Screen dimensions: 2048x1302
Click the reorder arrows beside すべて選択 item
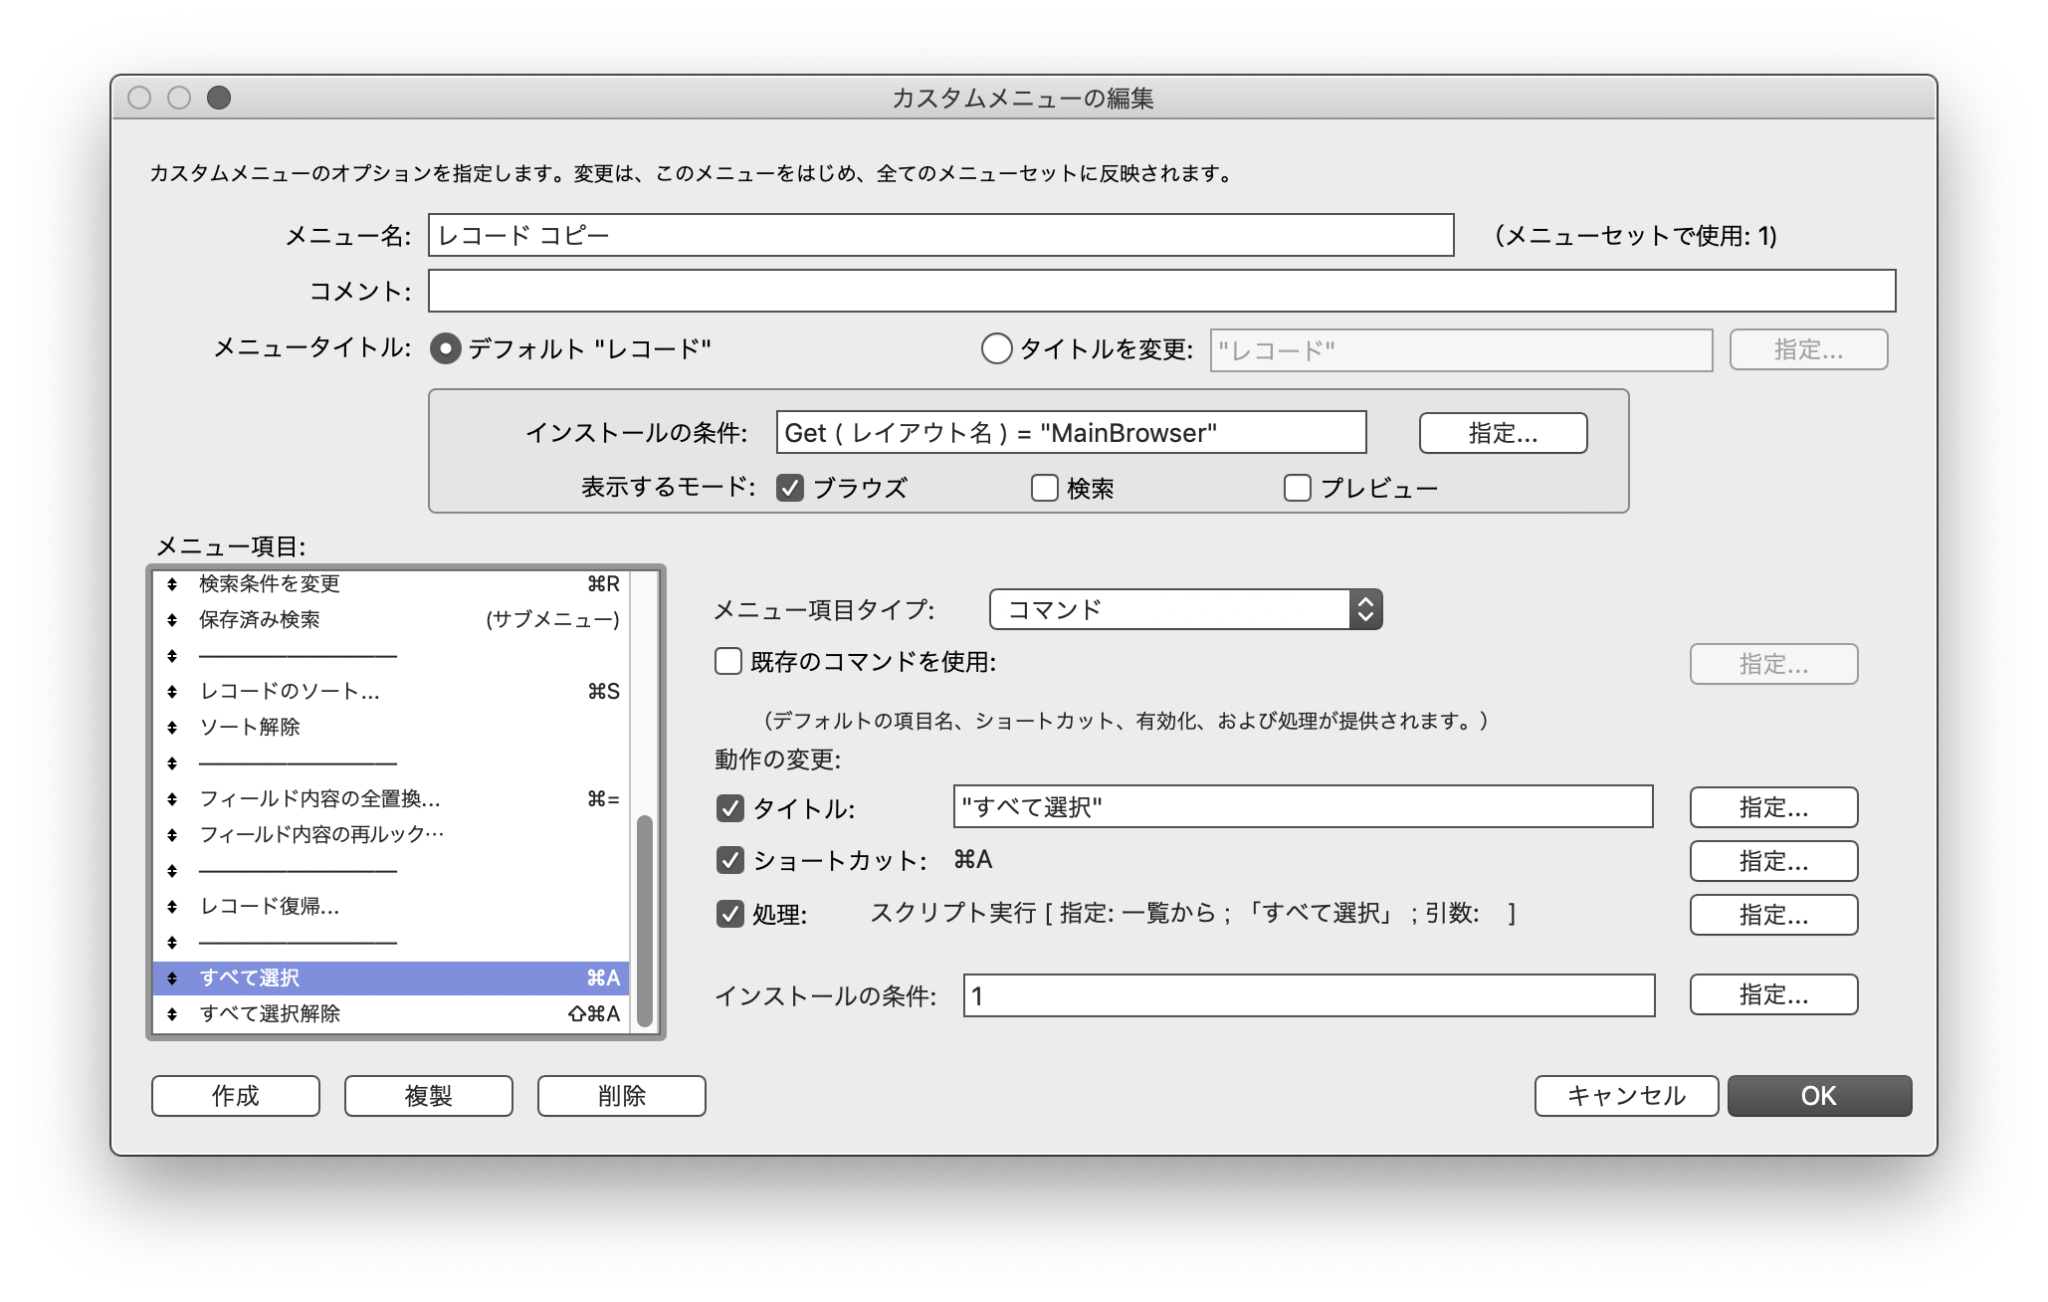point(170,978)
